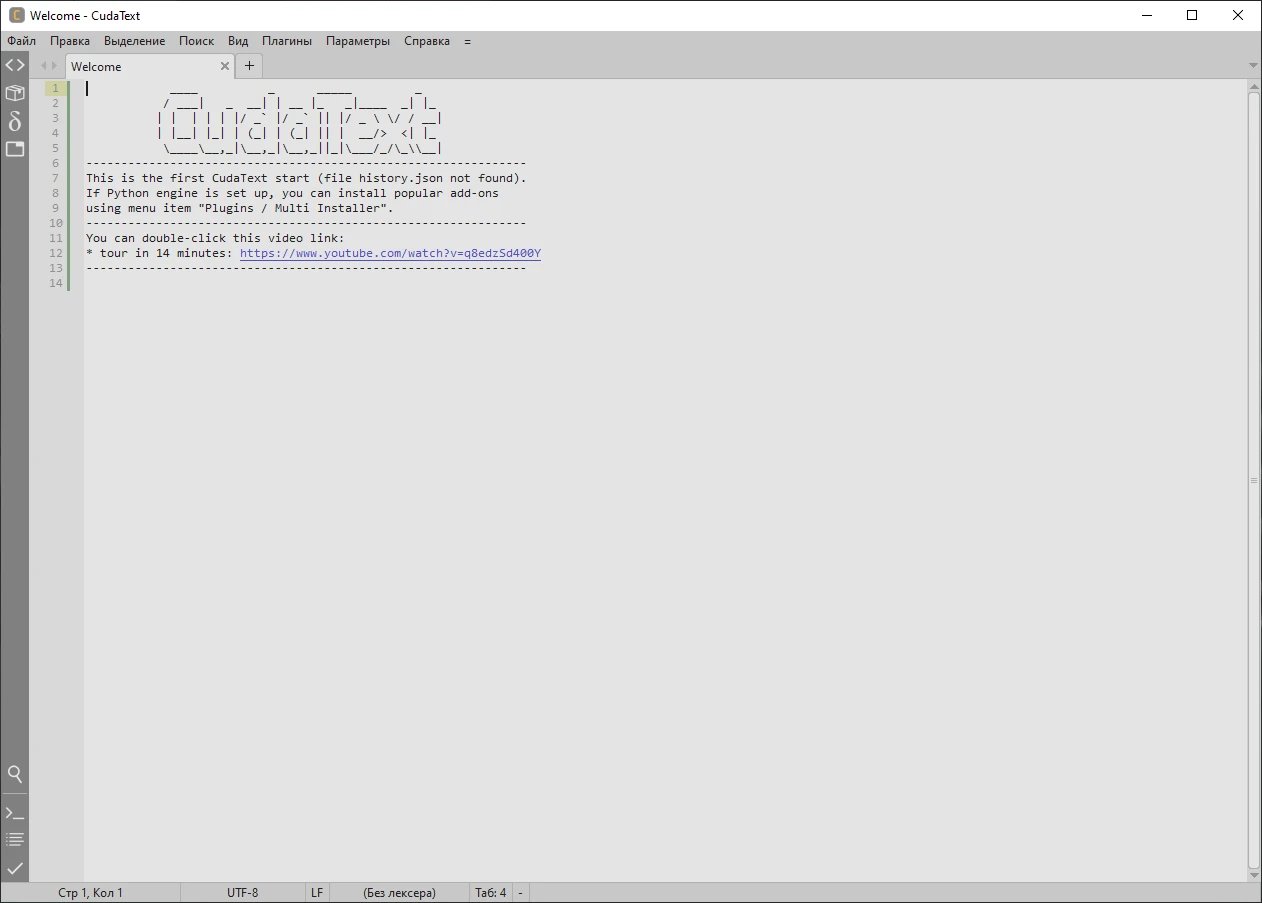Open the Tabs list sidebar icon
Viewport: 1262px width, 903px height.
point(14,149)
